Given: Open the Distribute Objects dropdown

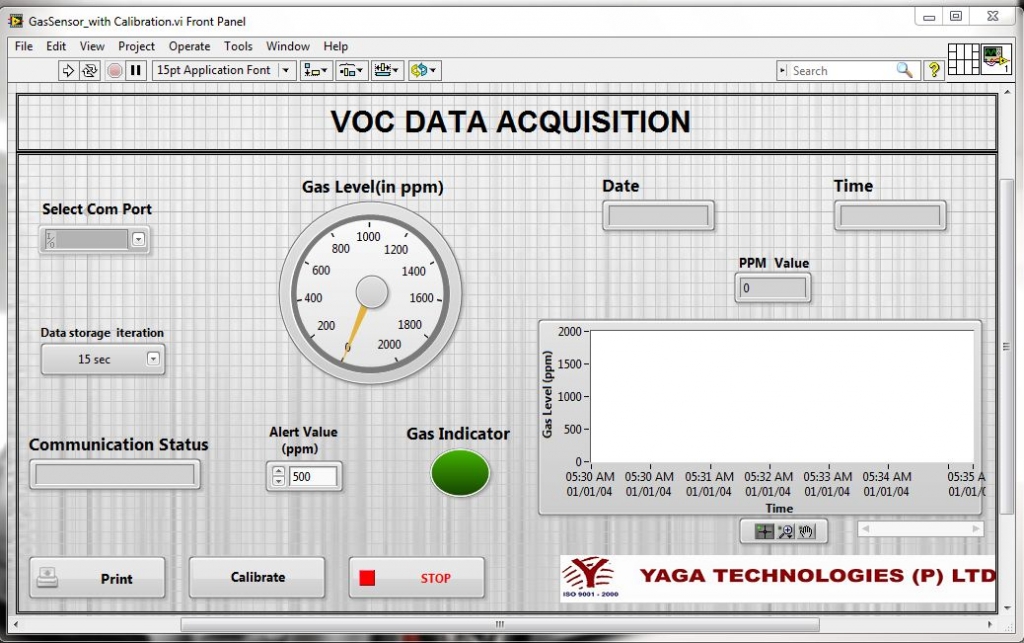Looking at the screenshot, I should (x=351, y=70).
